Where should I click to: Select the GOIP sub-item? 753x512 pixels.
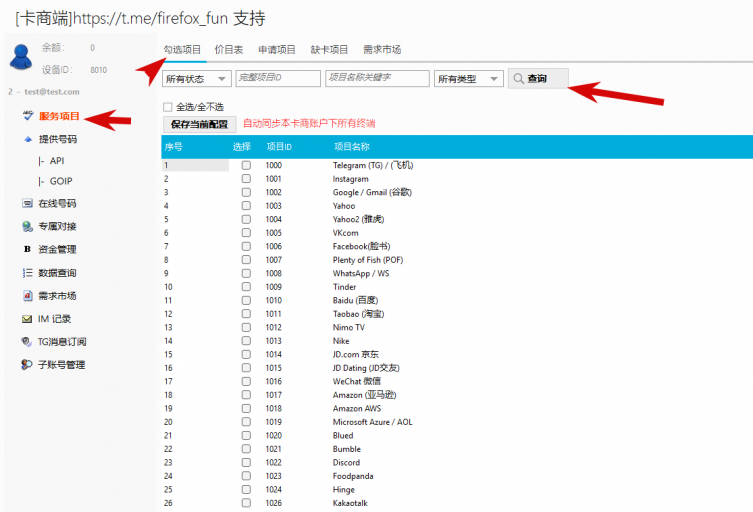click(x=61, y=181)
